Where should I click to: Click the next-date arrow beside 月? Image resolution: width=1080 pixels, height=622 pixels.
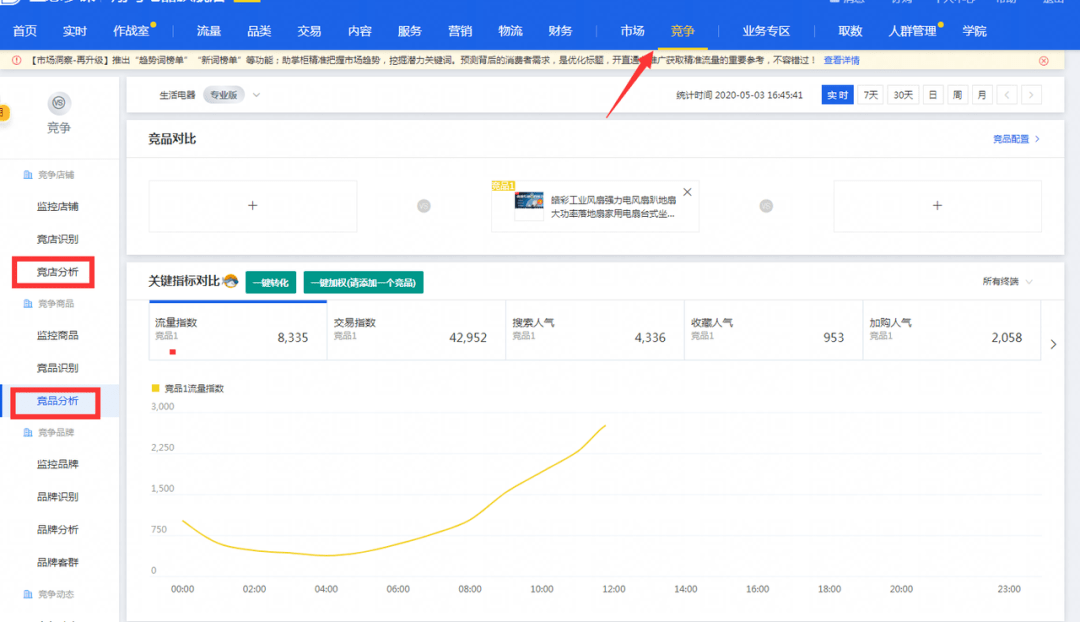[1032, 95]
